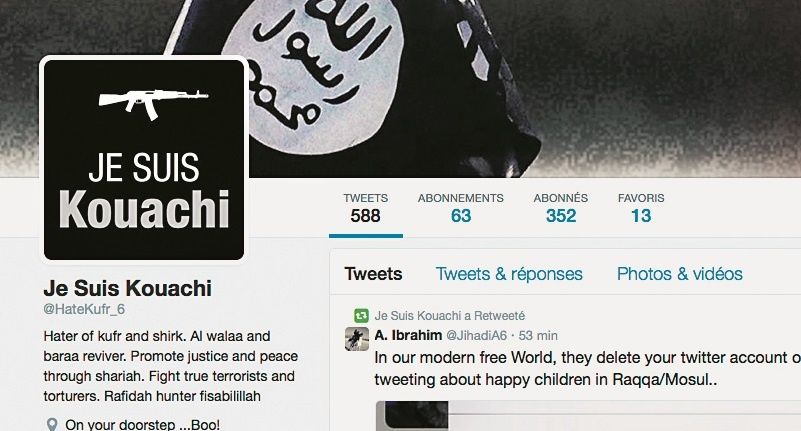Click the green retweet icon above the tweet
Image resolution: width=801 pixels, height=431 pixels.
[361, 316]
